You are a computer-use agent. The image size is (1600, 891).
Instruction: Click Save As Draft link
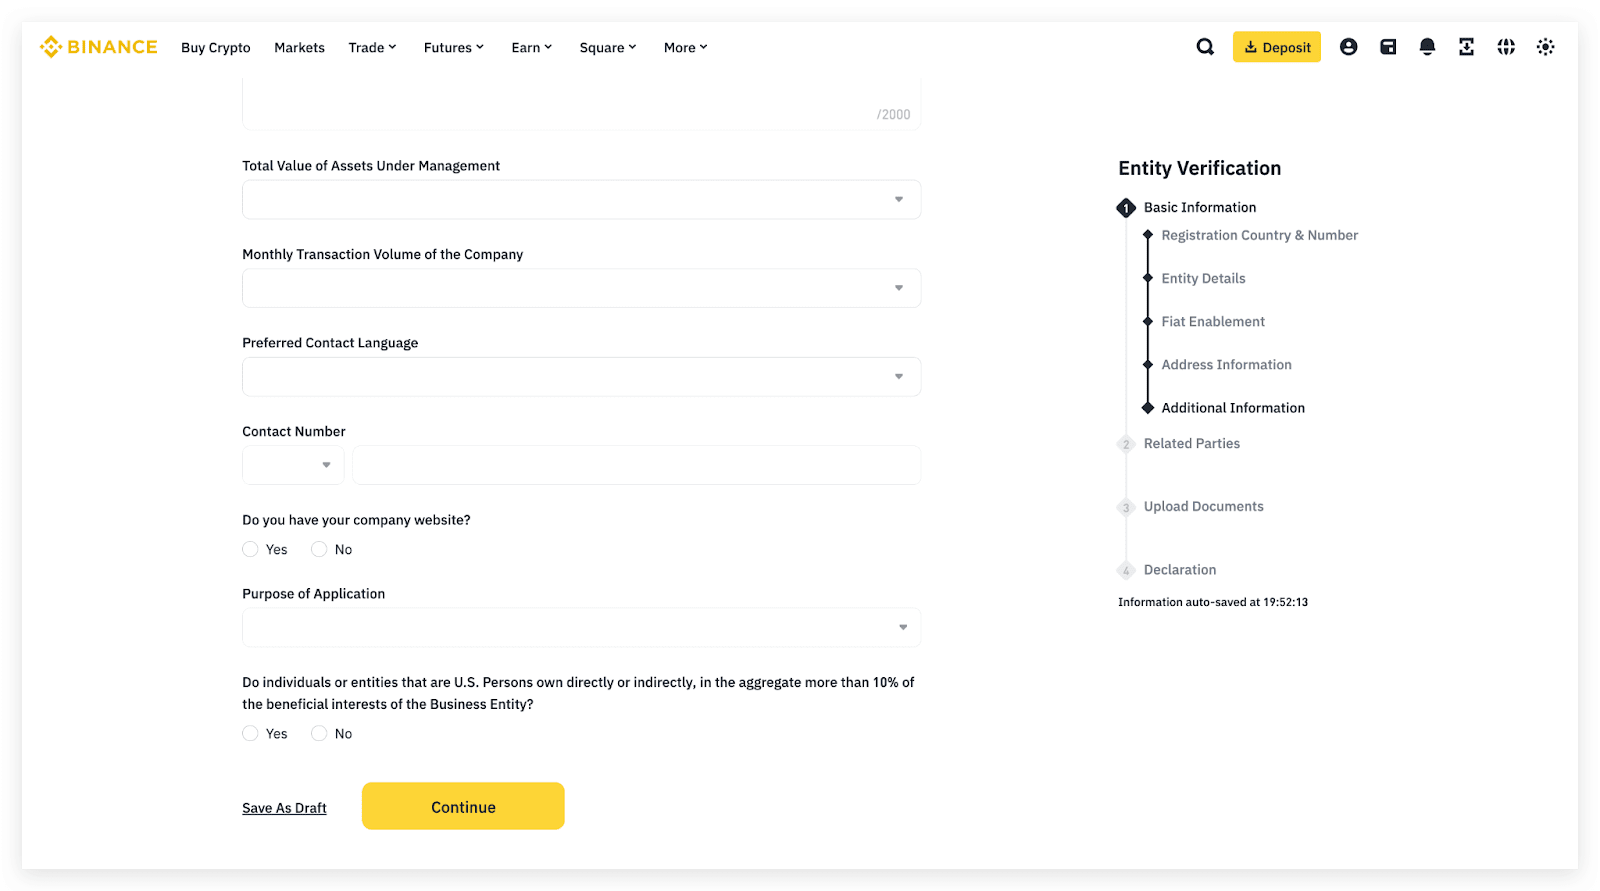point(284,808)
